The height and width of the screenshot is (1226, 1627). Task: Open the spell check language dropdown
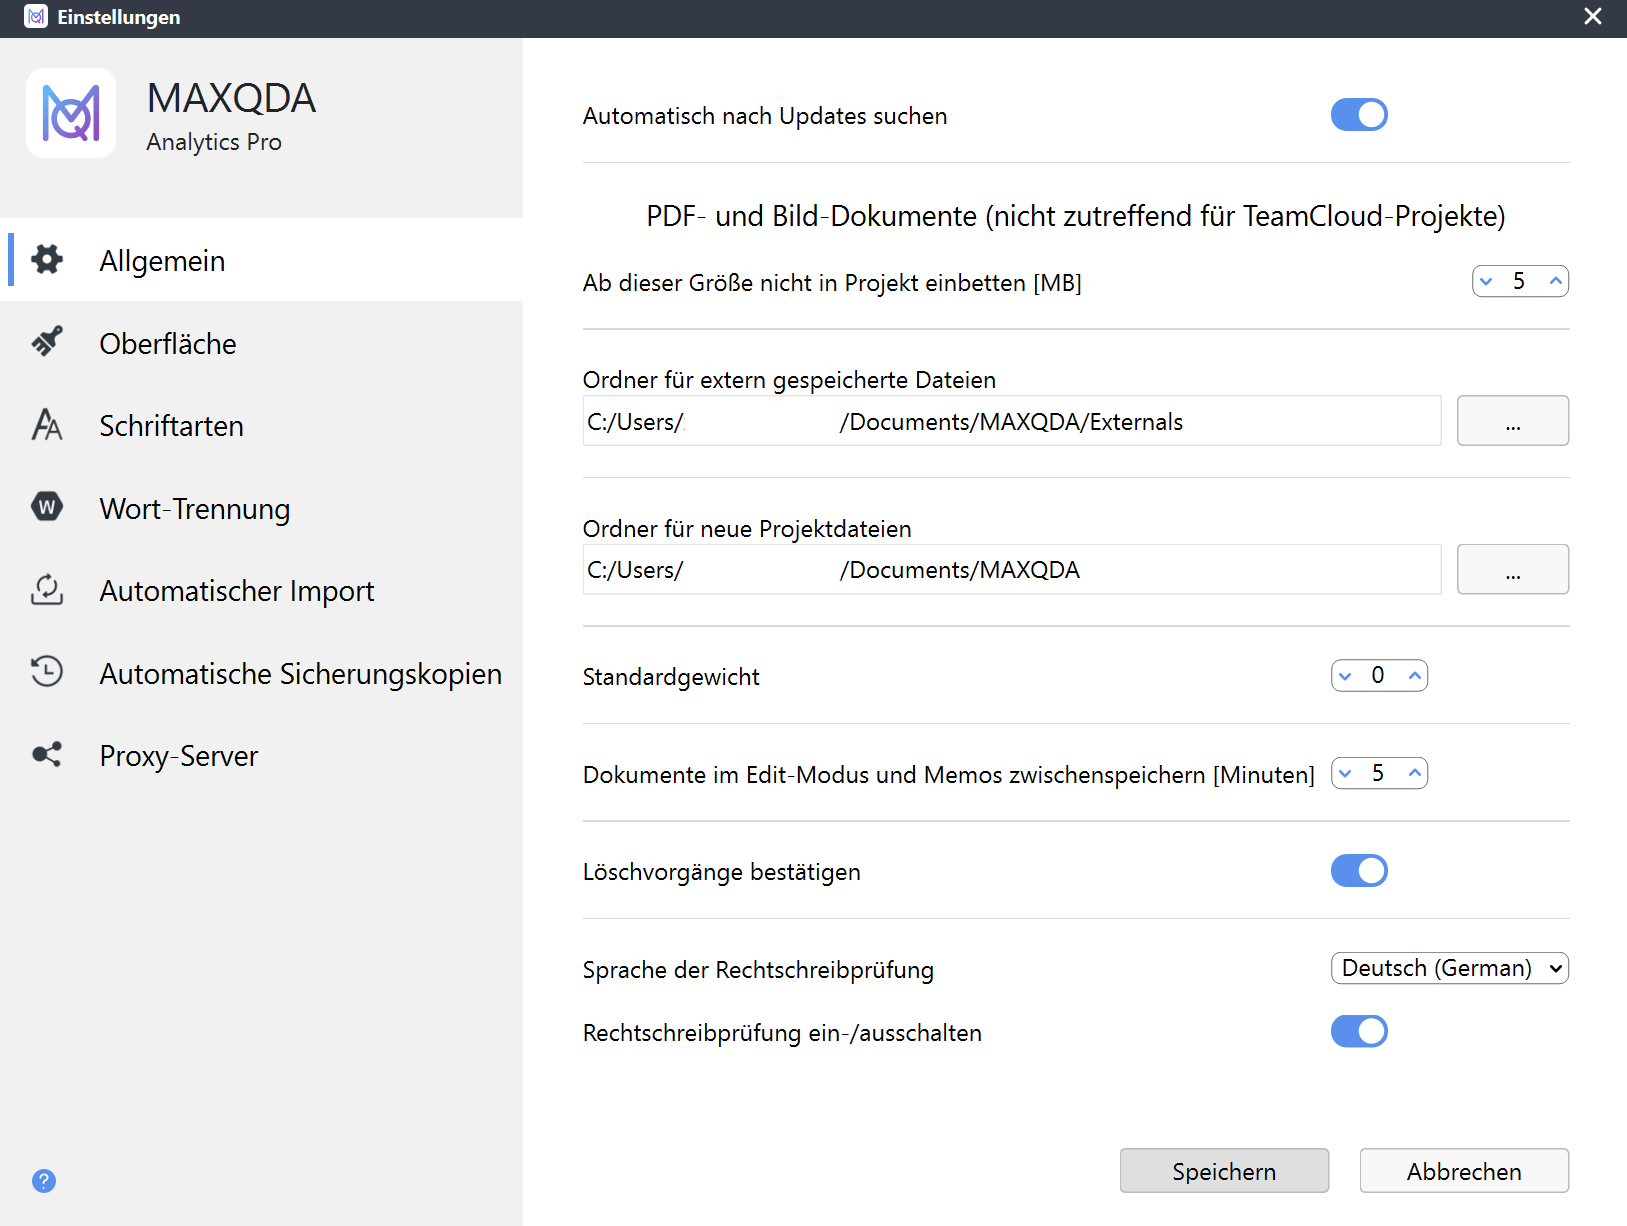pos(1449,968)
